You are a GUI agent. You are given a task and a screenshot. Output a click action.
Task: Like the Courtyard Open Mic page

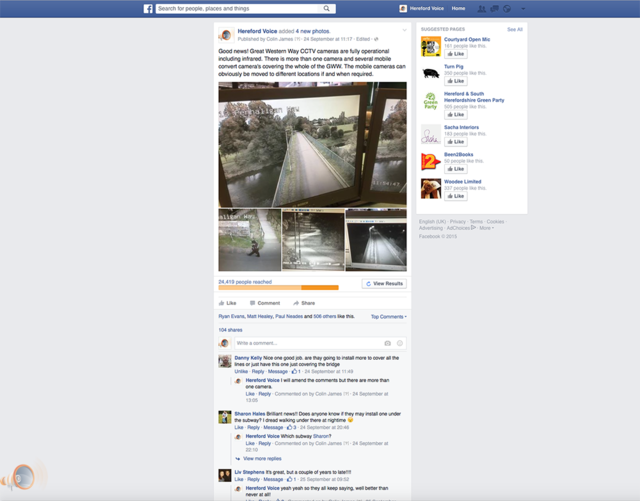[458, 53]
